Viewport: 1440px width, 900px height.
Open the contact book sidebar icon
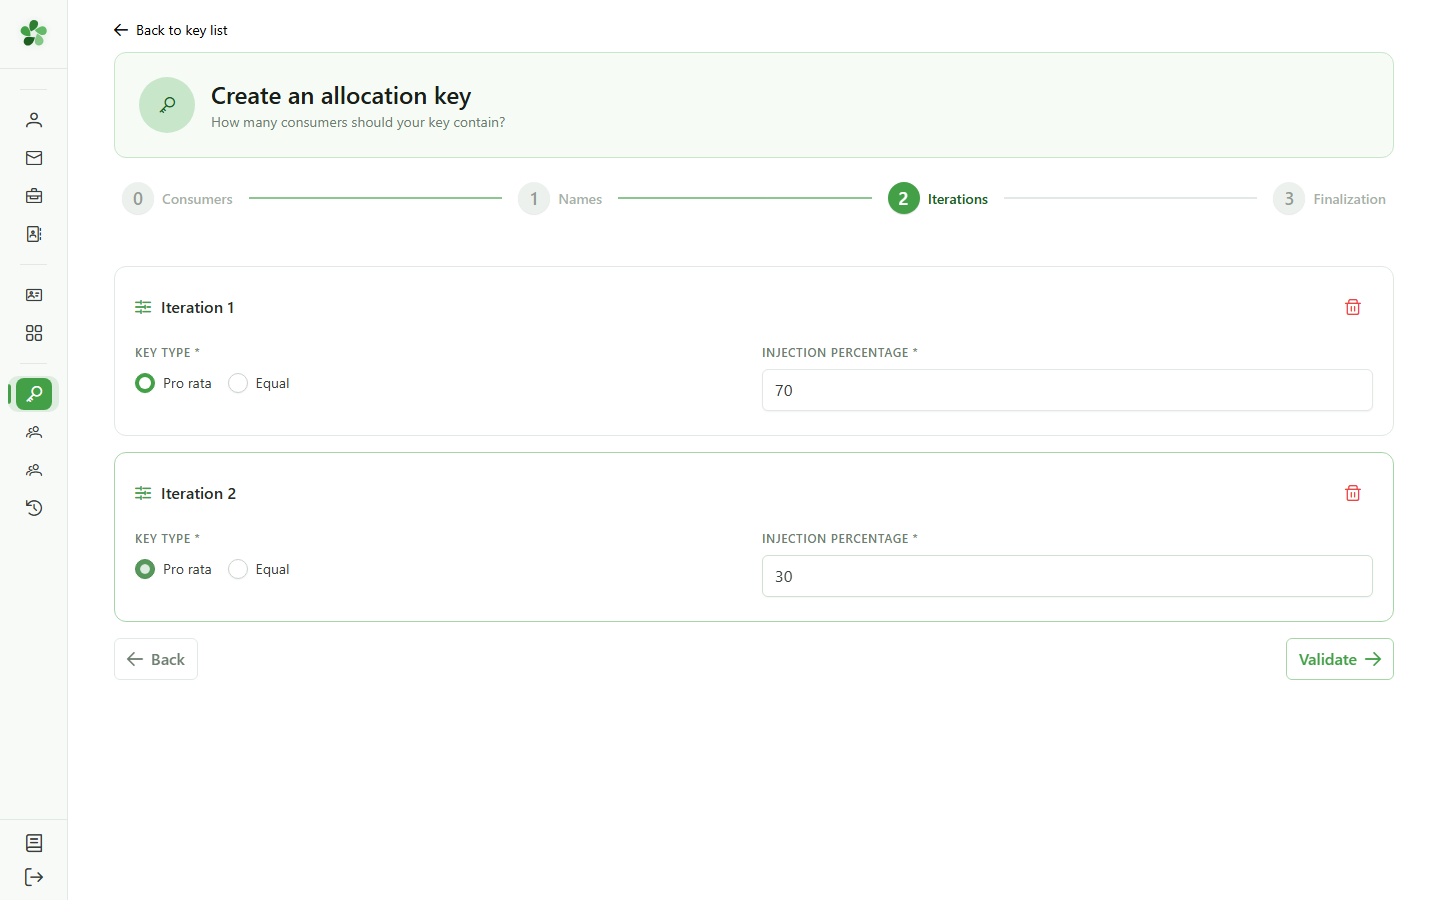tap(34, 234)
